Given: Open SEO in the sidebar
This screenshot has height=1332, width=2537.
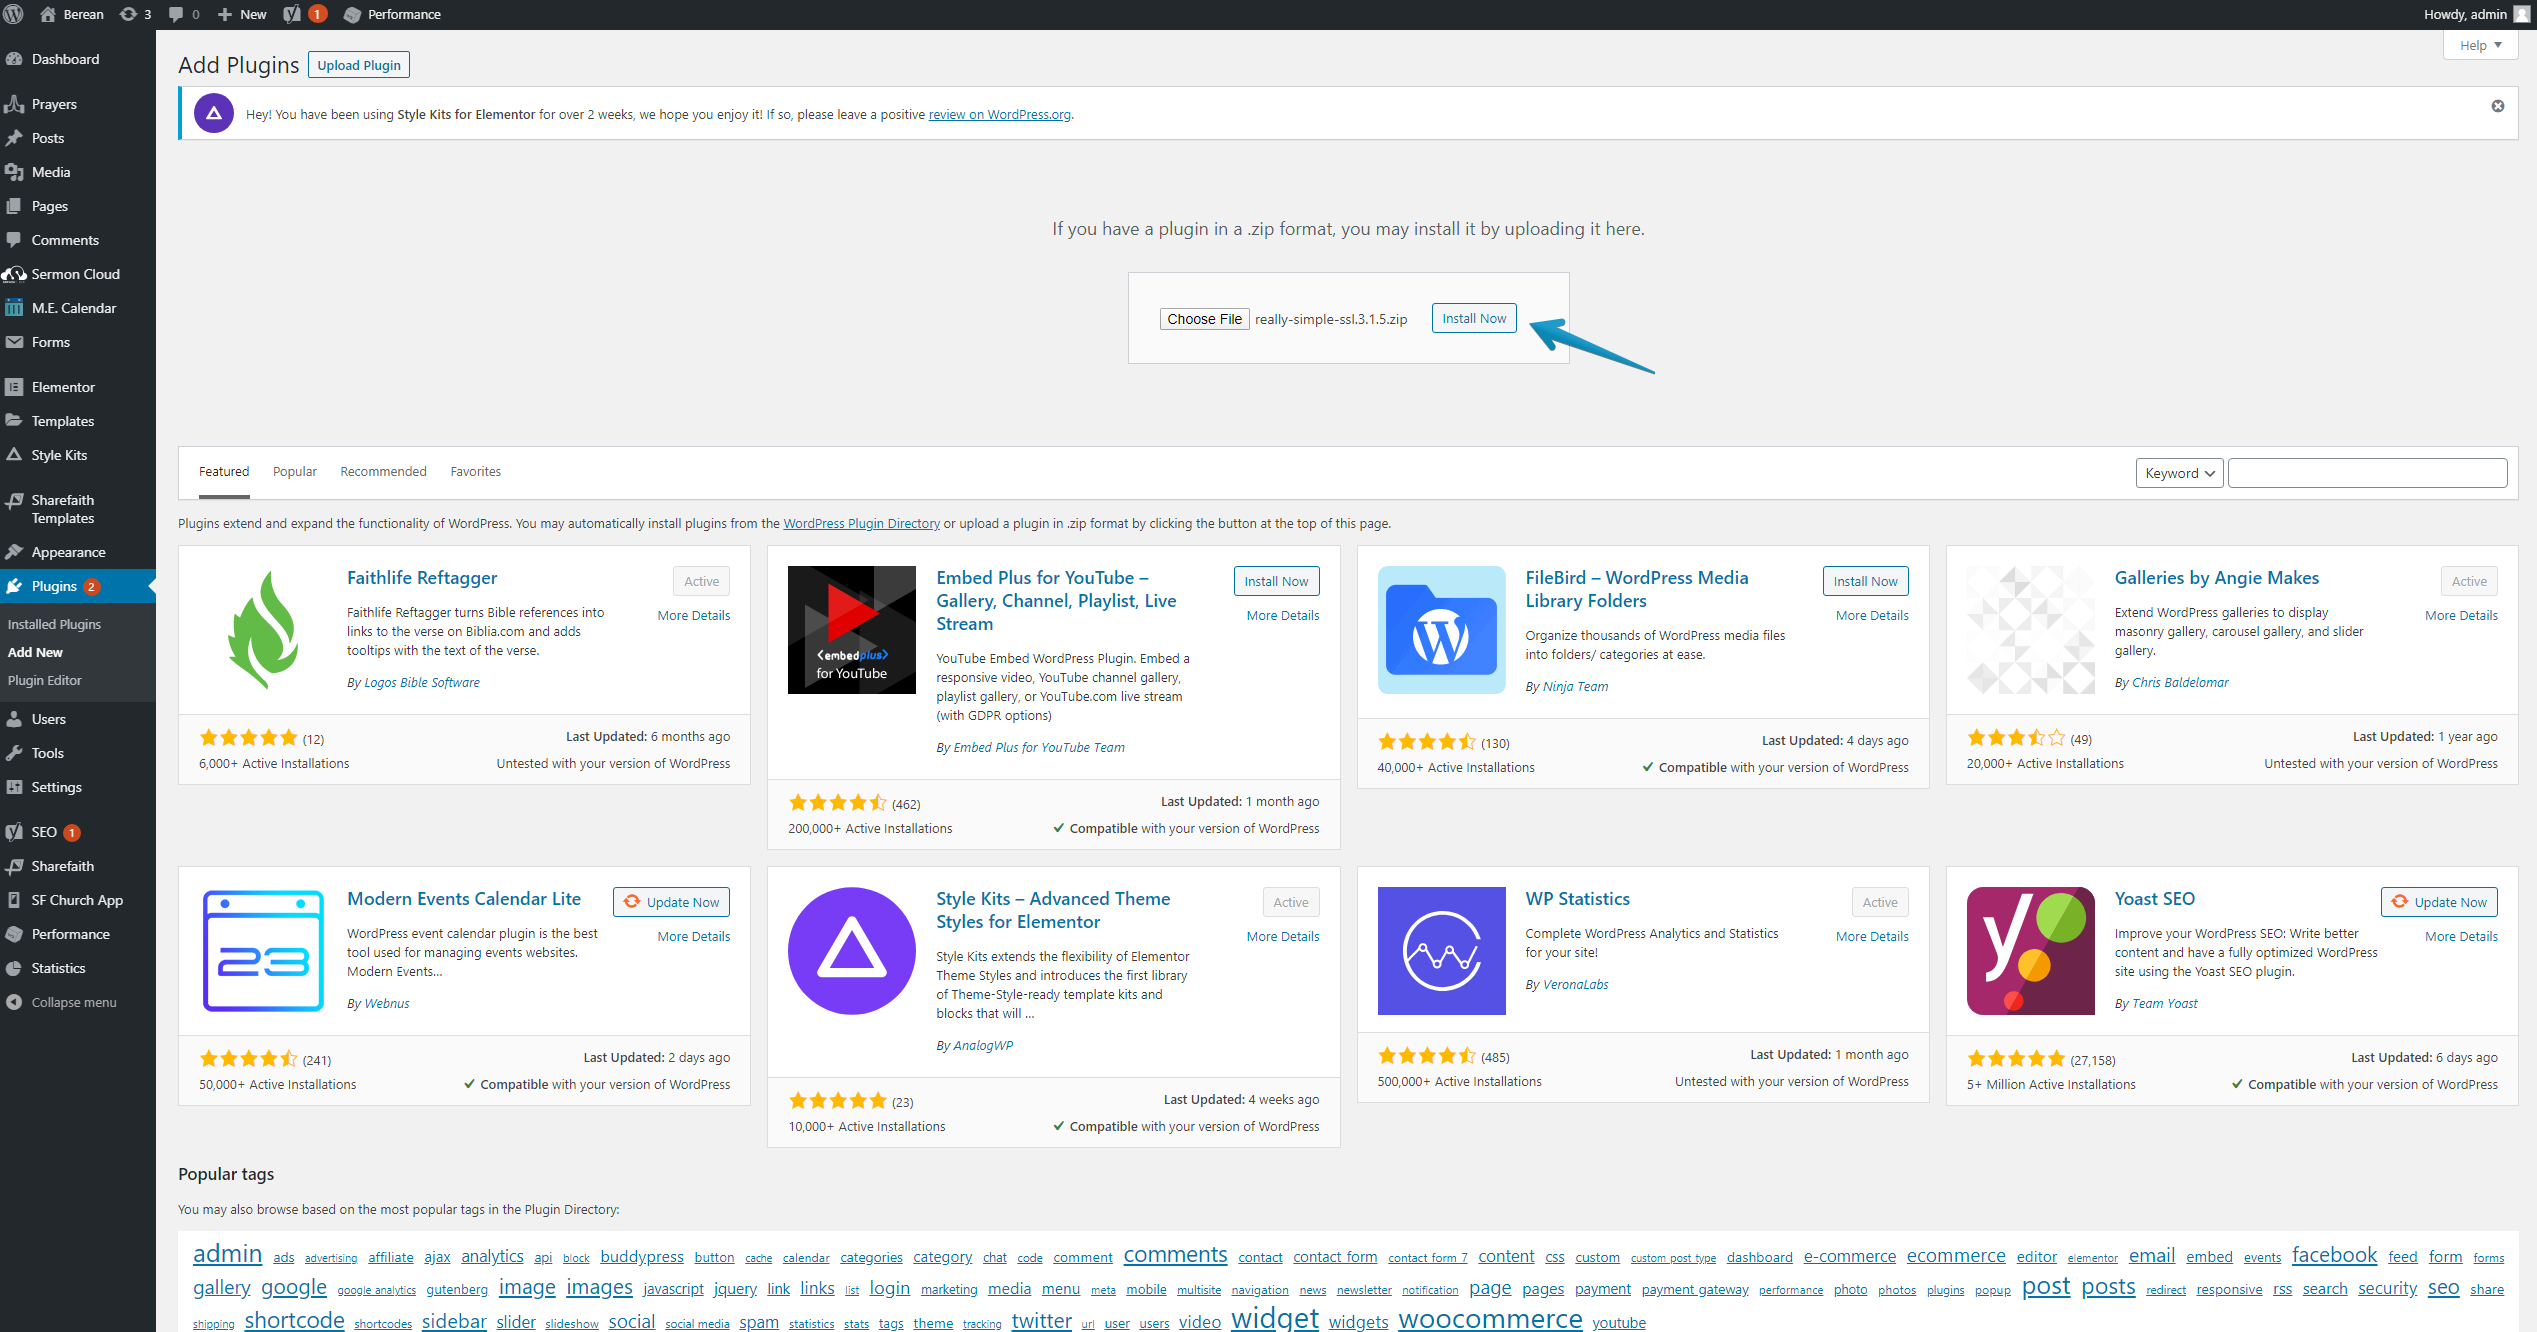Looking at the screenshot, I should click(x=44, y=832).
